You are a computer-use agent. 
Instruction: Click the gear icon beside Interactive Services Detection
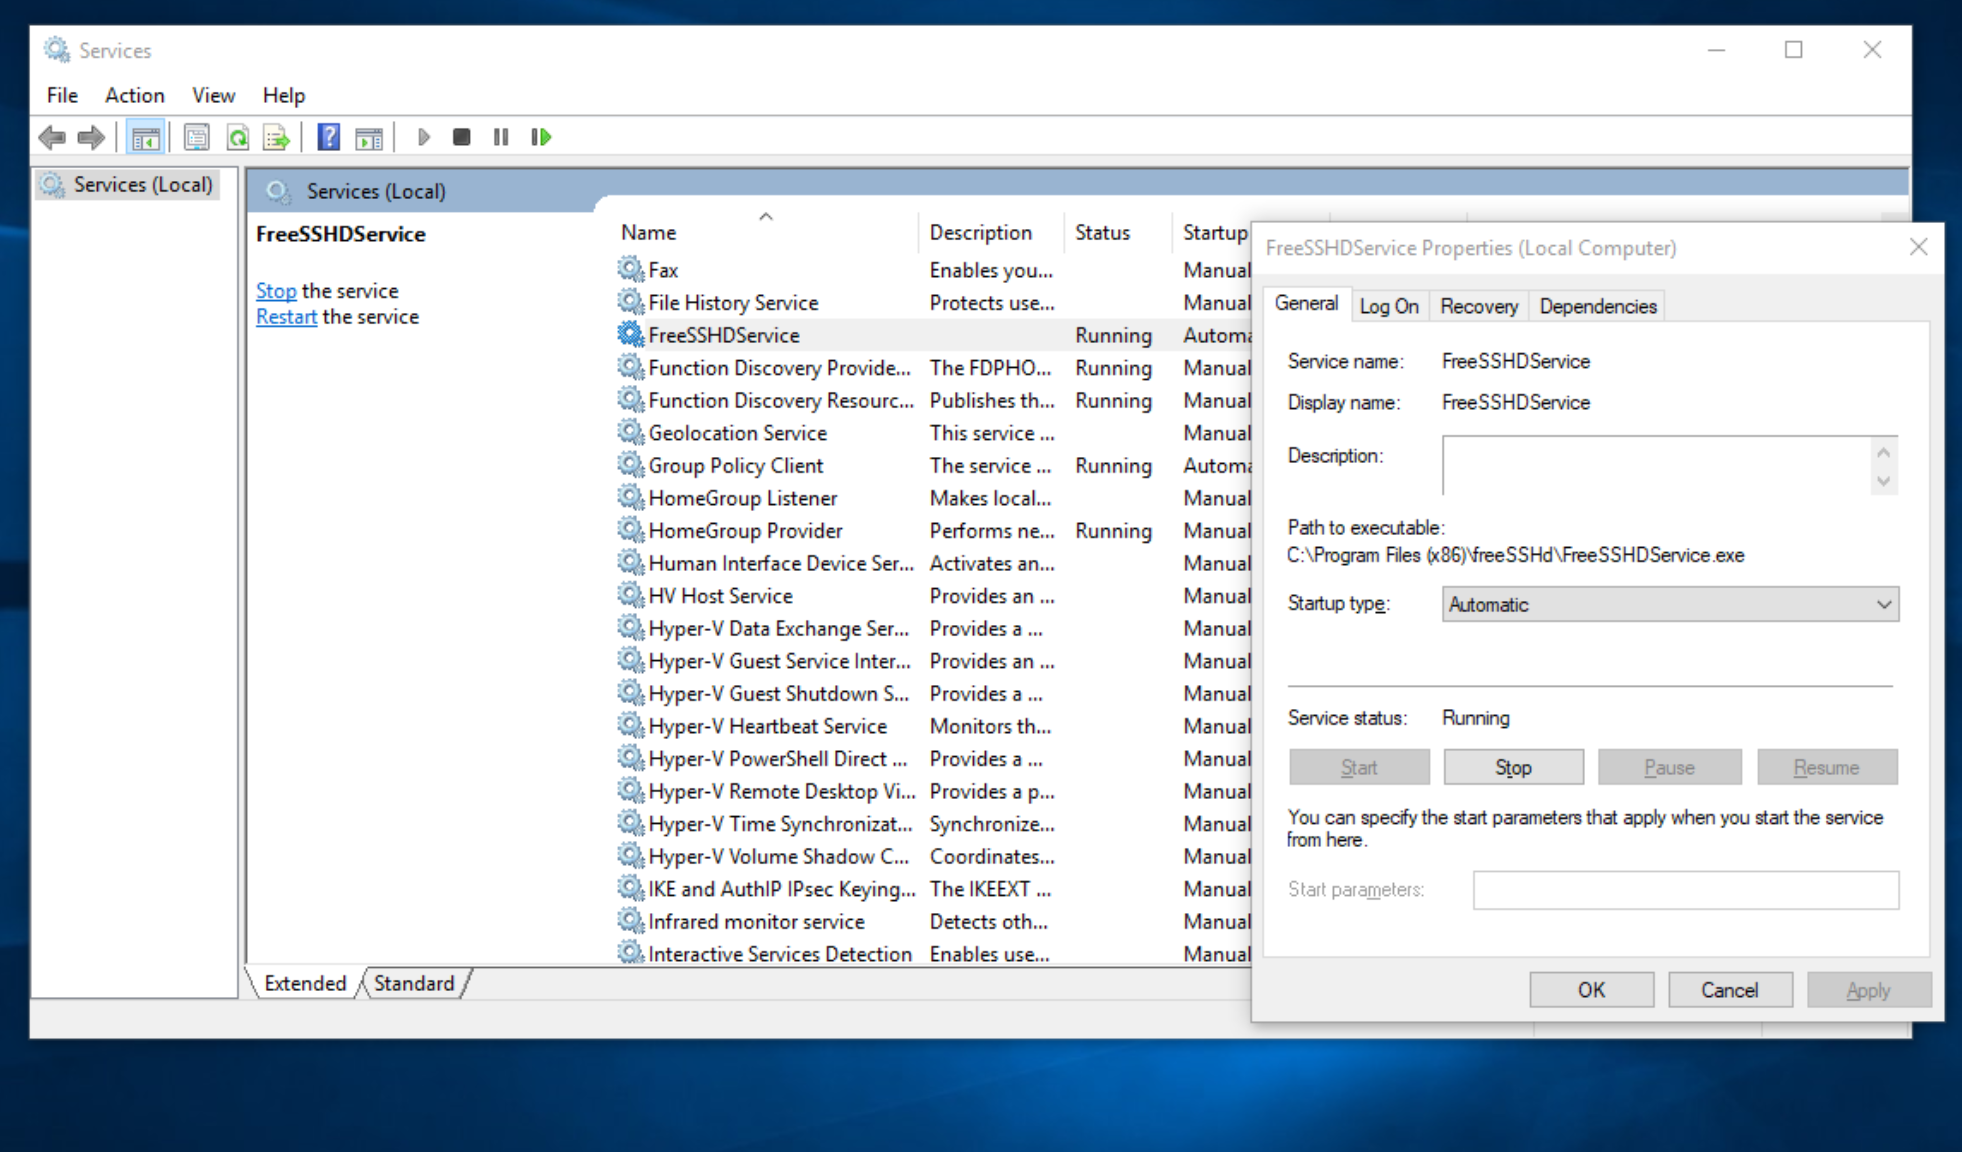point(630,953)
